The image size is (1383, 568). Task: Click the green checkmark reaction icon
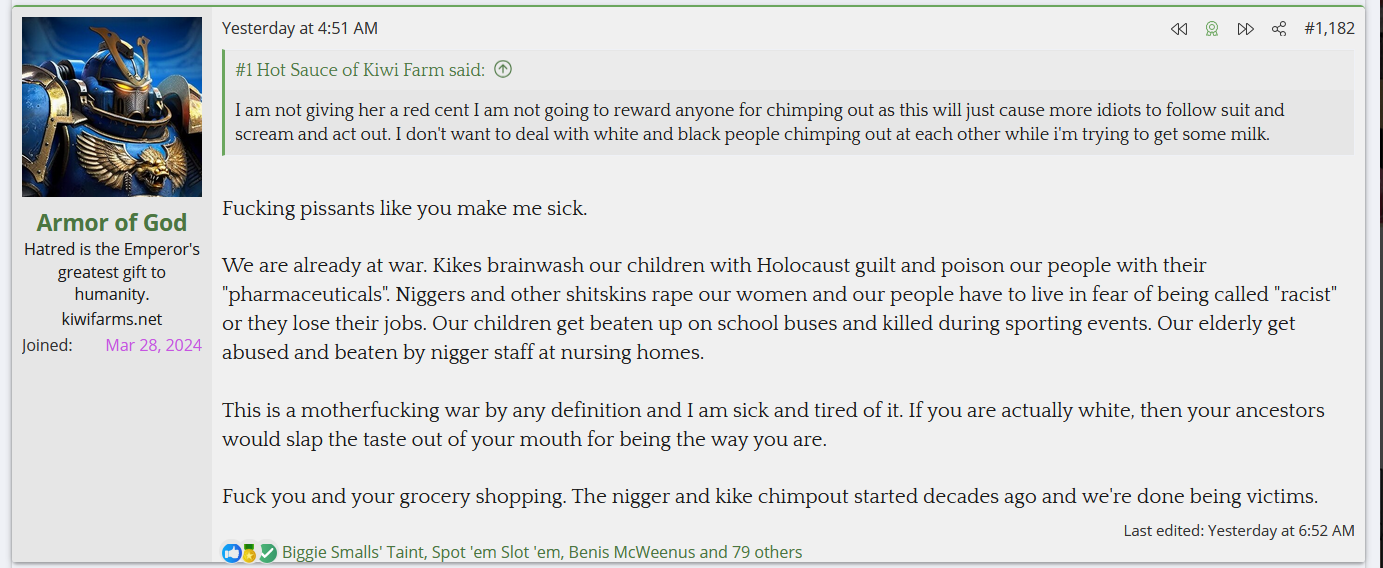tap(267, 552)
